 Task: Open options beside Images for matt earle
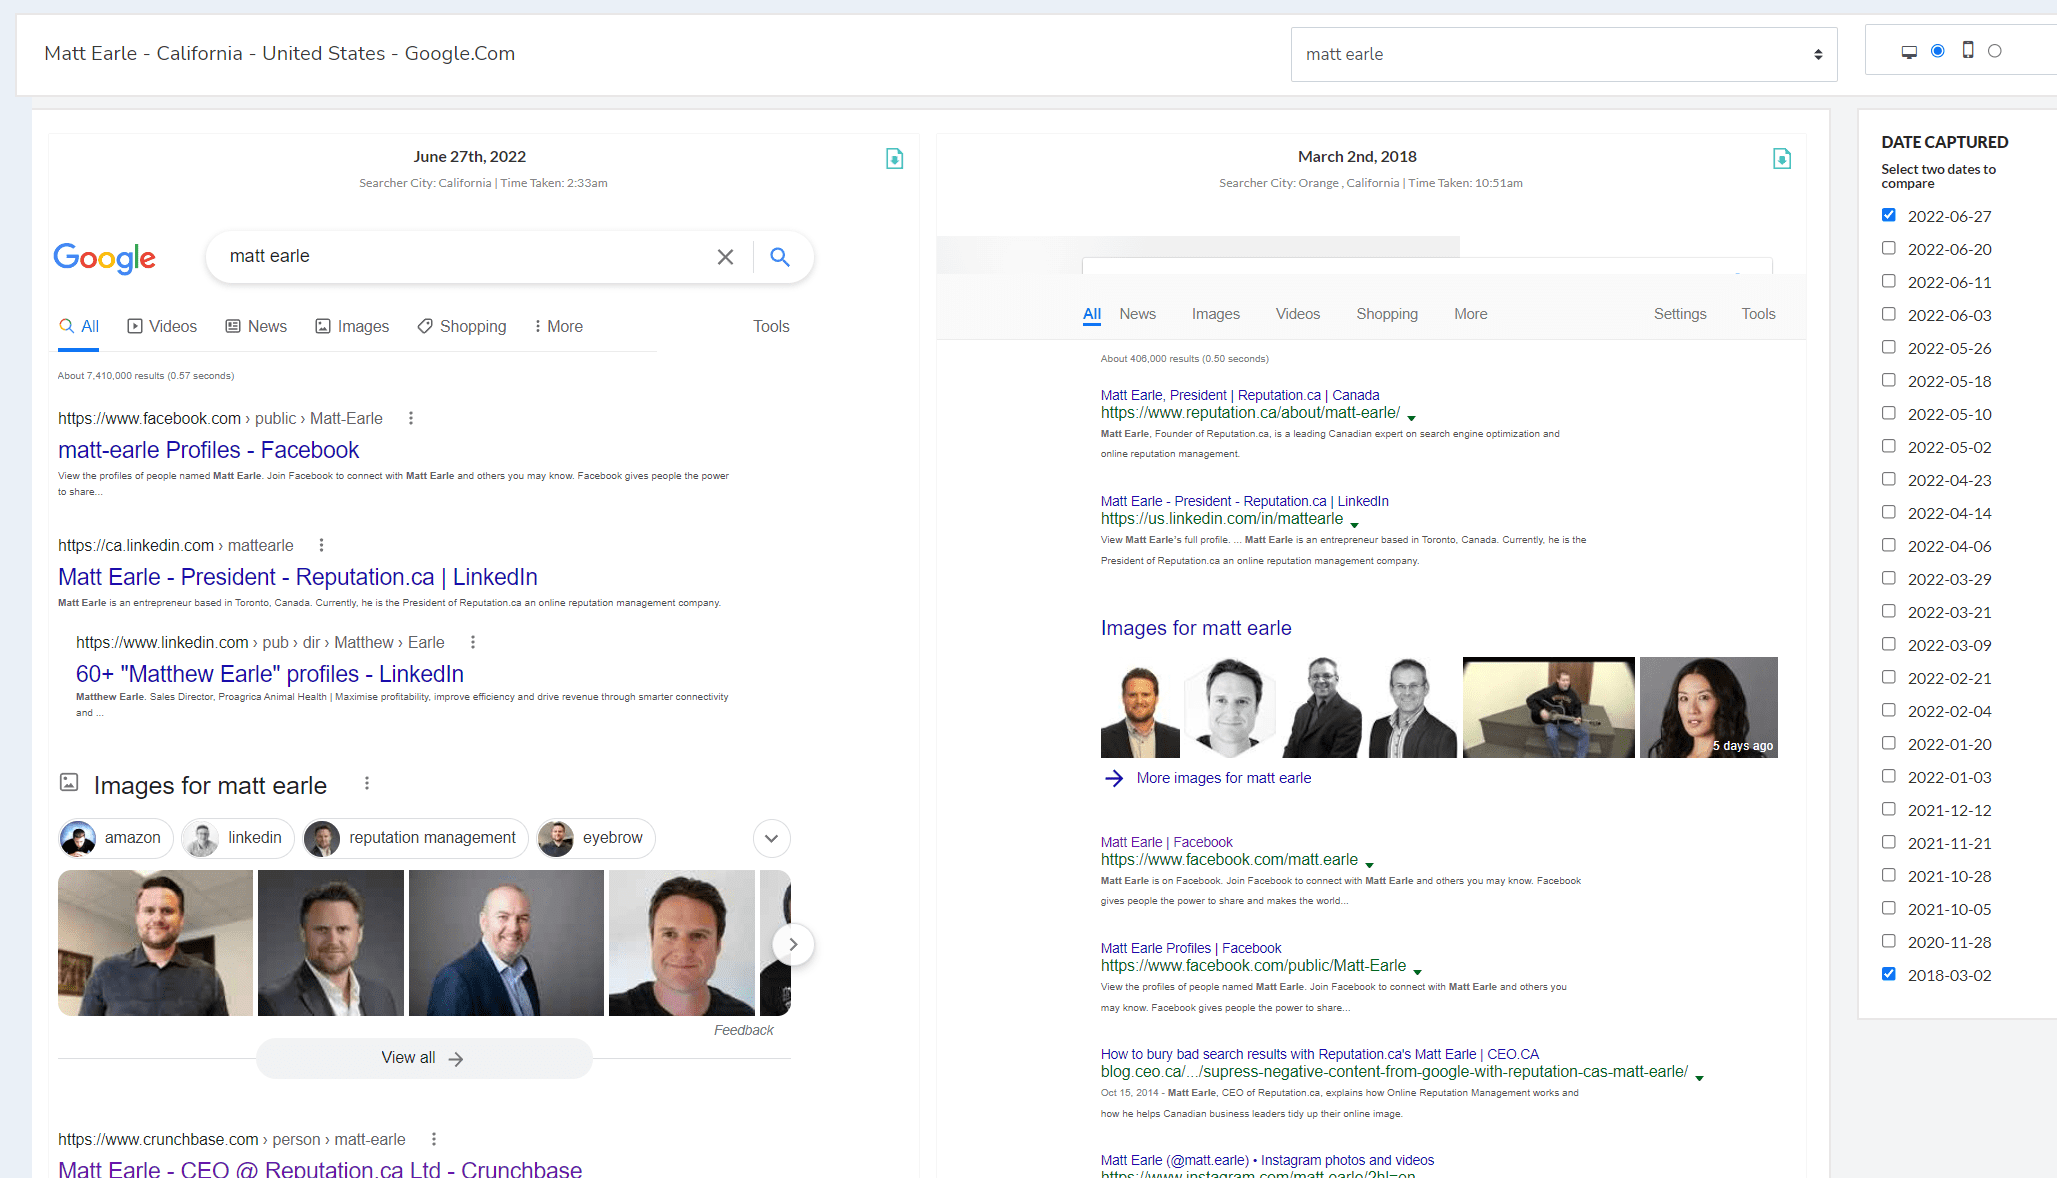pos(367,783)
